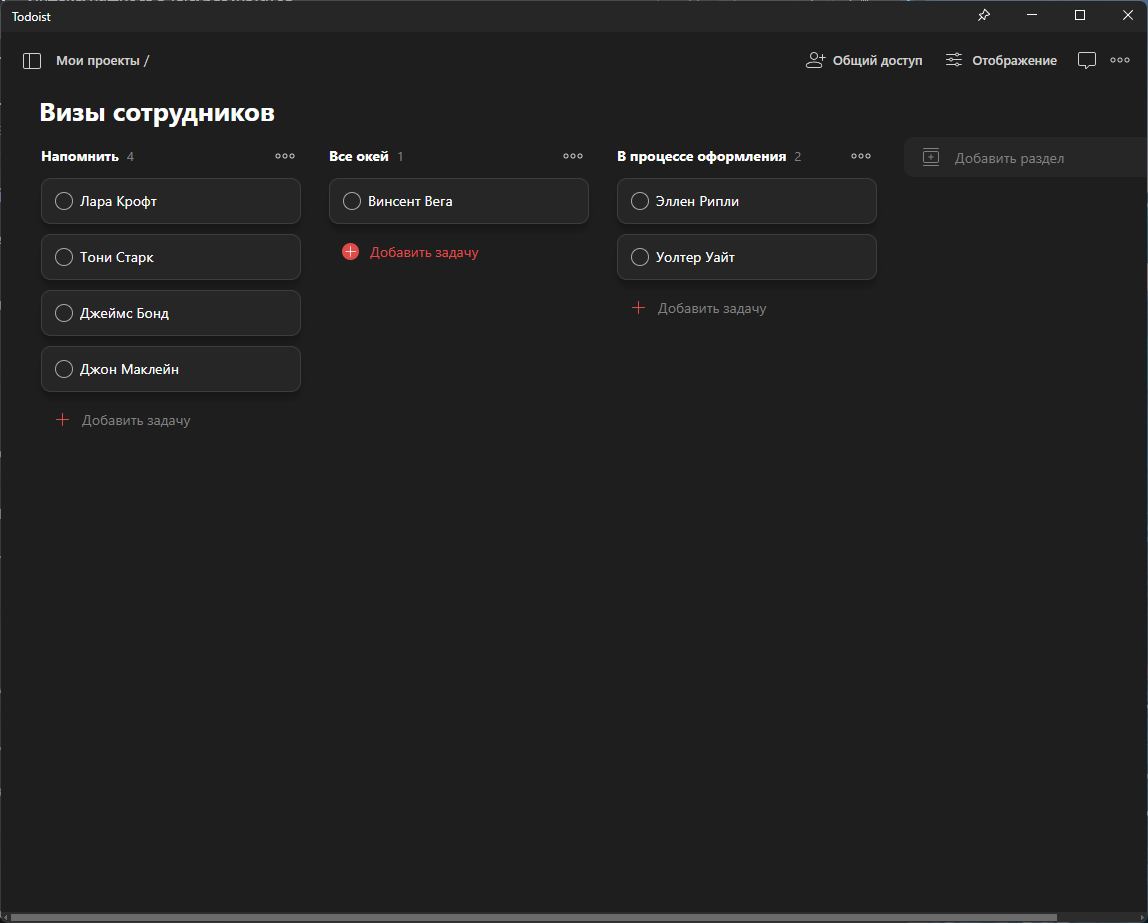Click the Все окей section heading

(x=359, y=156)
